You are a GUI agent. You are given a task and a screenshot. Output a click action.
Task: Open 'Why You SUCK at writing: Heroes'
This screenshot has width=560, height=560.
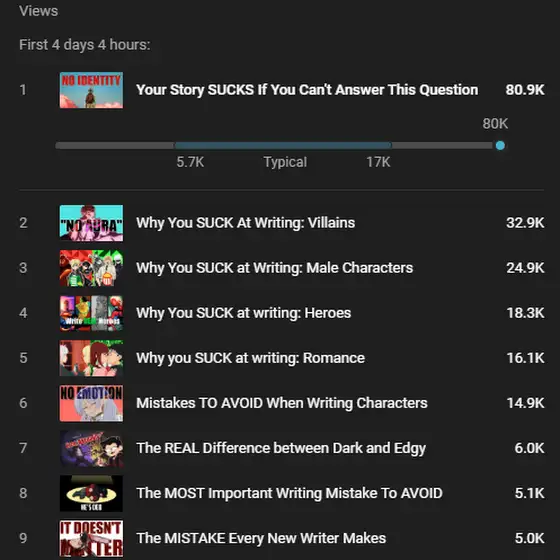(244, 313)
